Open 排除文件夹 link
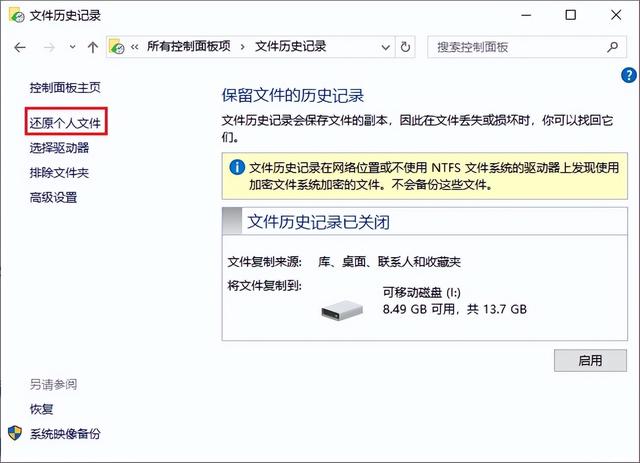Screen dimensions: 640x463 coord(59,173)
